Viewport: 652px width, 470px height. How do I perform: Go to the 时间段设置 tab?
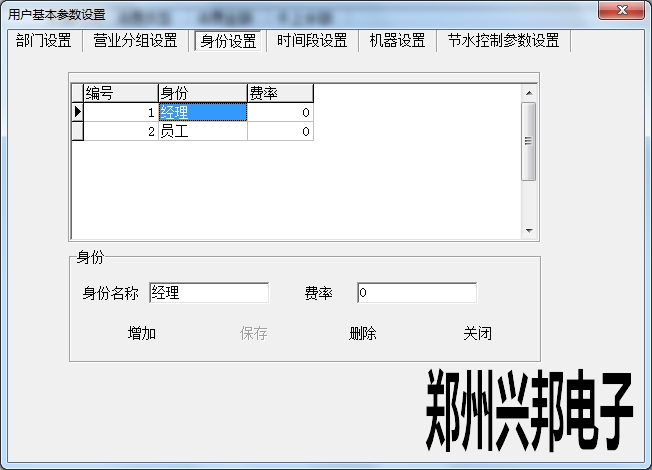tap(312, 41)
